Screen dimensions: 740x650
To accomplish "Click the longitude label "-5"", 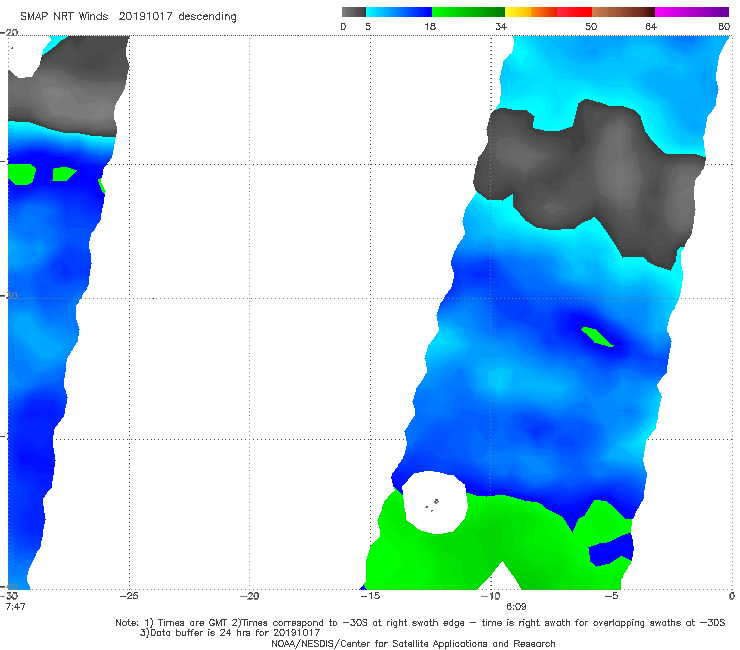I will click(x=611, y=596).
